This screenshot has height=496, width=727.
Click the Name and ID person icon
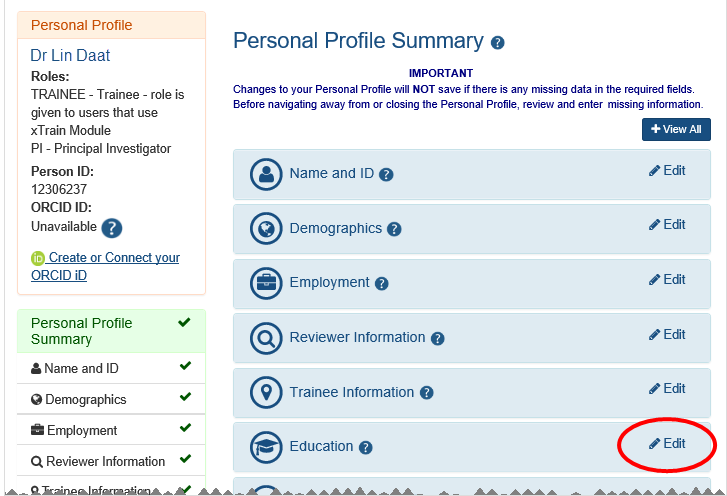[x=266, y=174]
